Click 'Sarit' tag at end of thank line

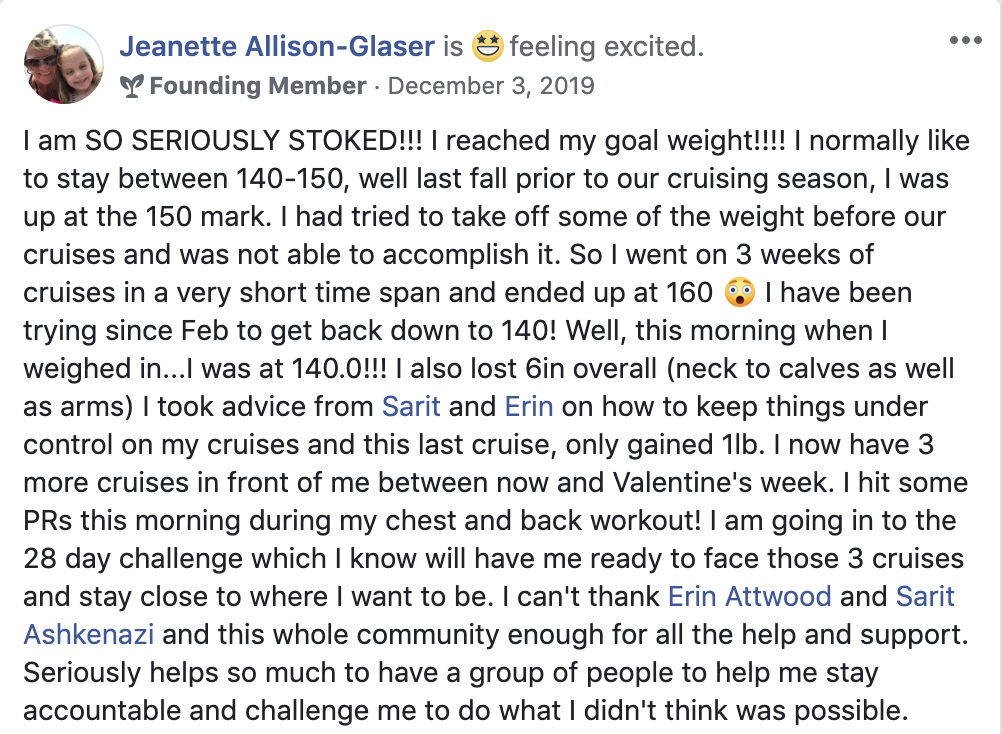click(925, 596)
